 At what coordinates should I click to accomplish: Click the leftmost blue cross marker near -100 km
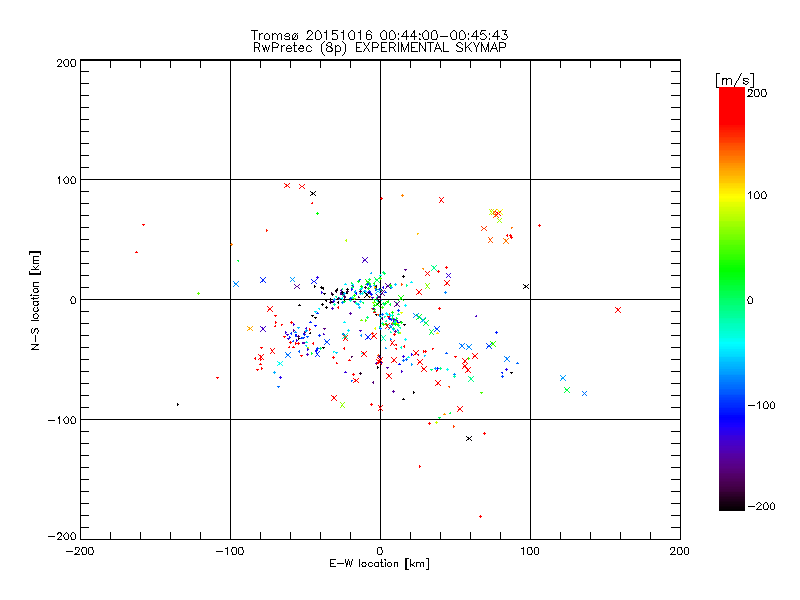pyautogui.click(x=236, y=284)
